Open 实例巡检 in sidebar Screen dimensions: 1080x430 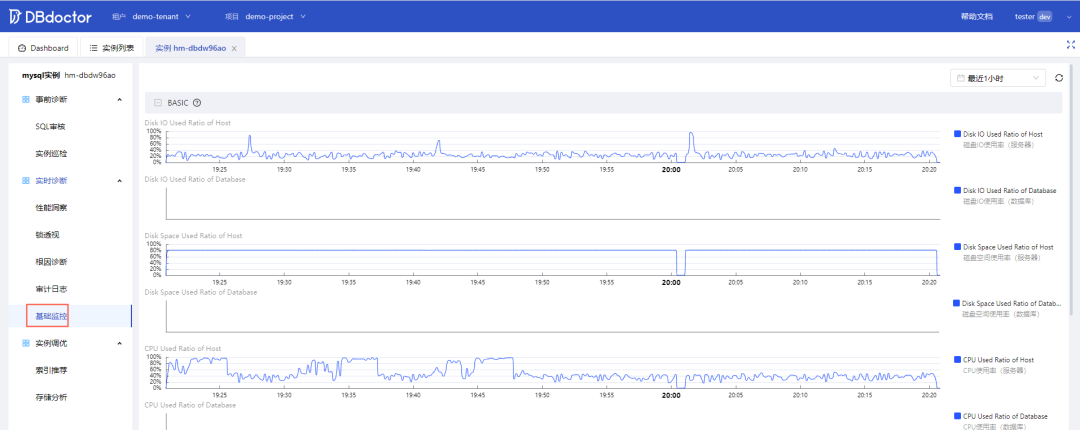(x=51, y=154)
